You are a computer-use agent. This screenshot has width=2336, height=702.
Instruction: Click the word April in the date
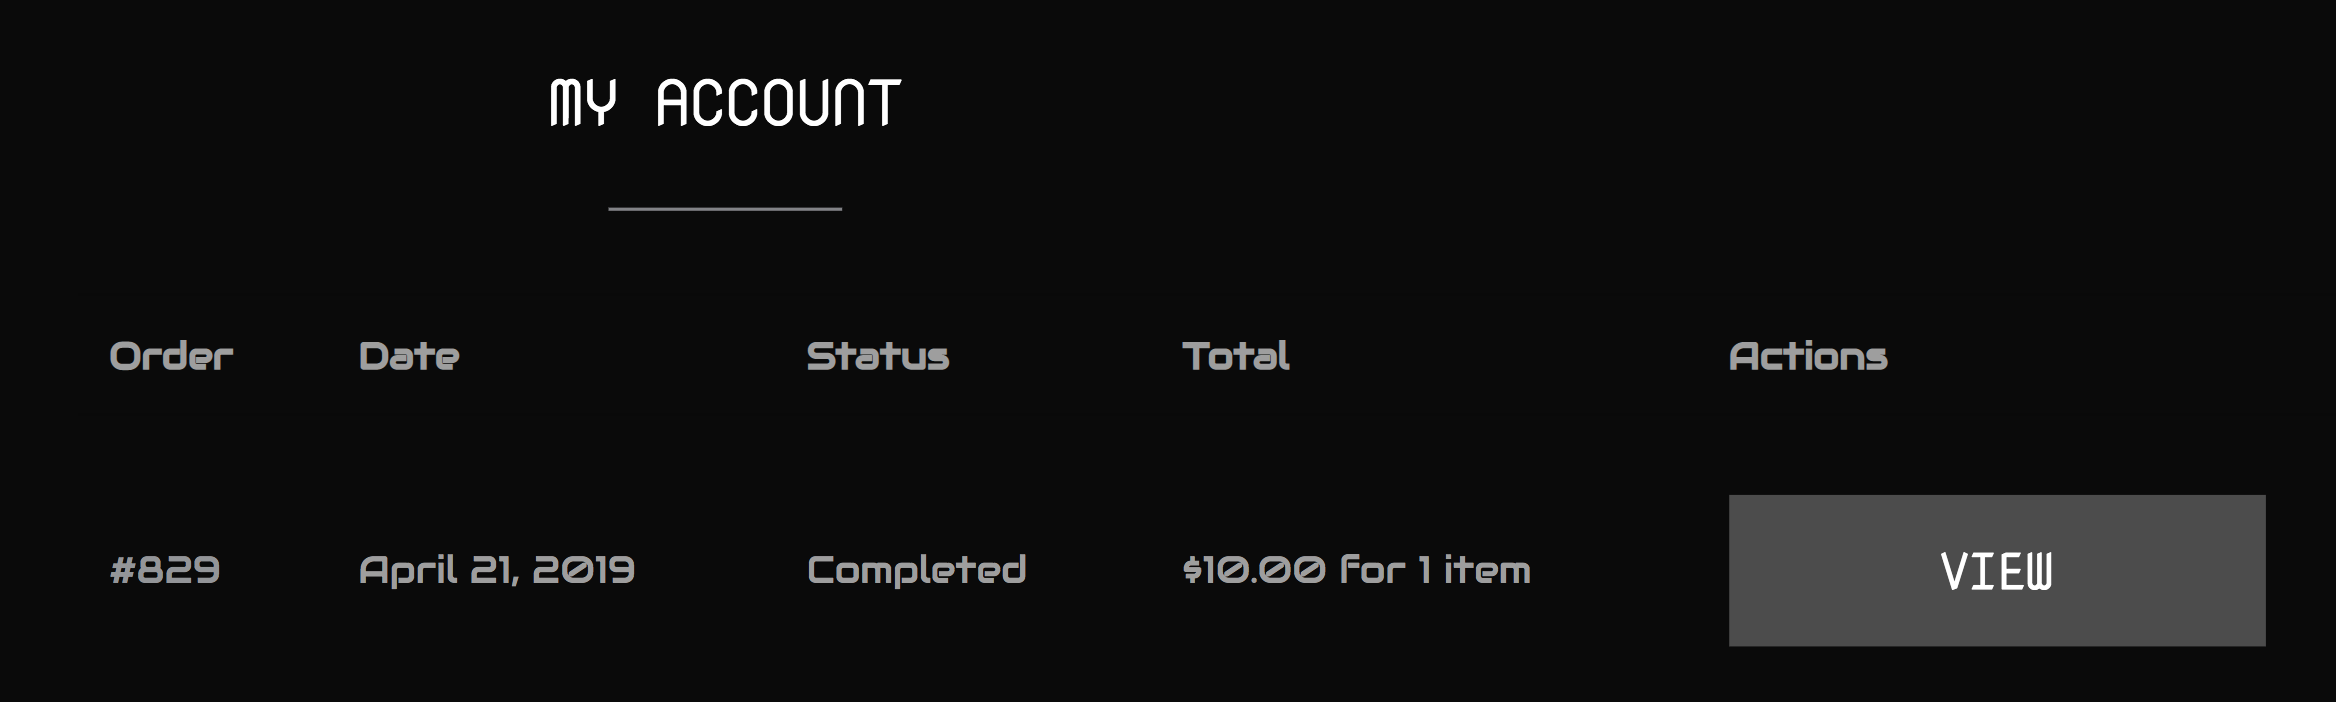pos(406,571)
